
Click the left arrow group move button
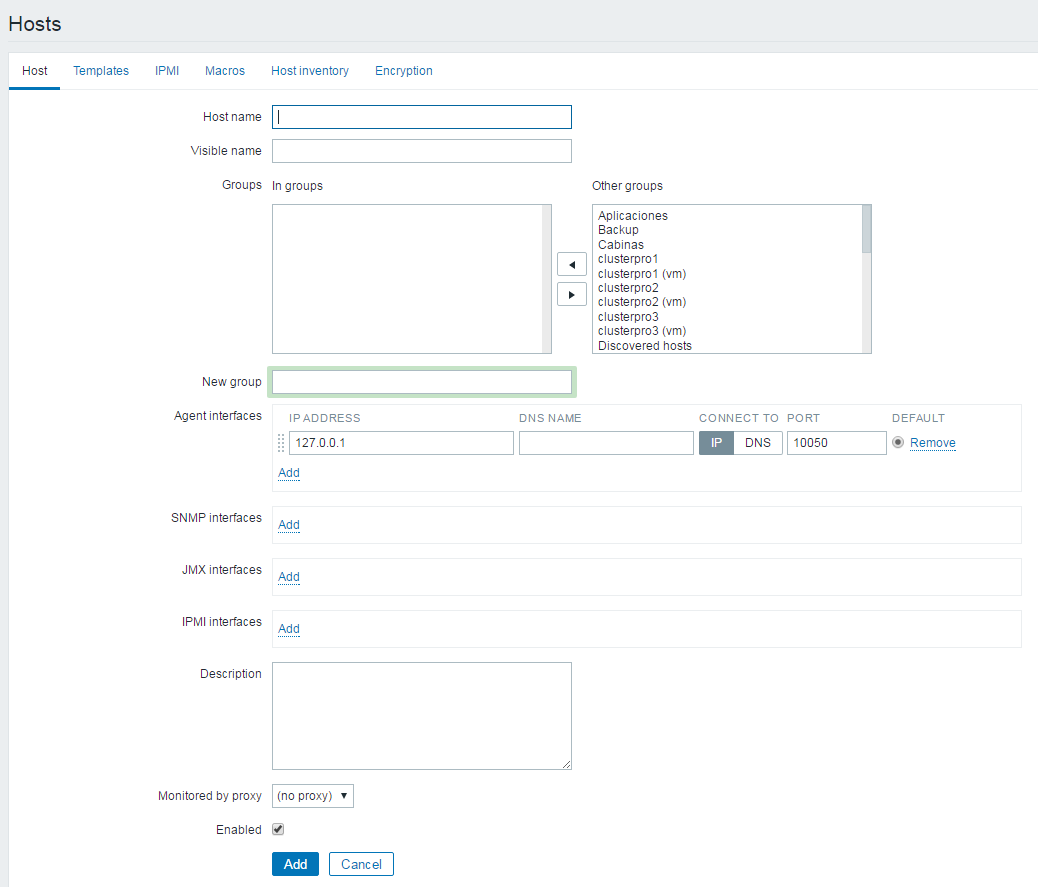click(x=571, y=265)
